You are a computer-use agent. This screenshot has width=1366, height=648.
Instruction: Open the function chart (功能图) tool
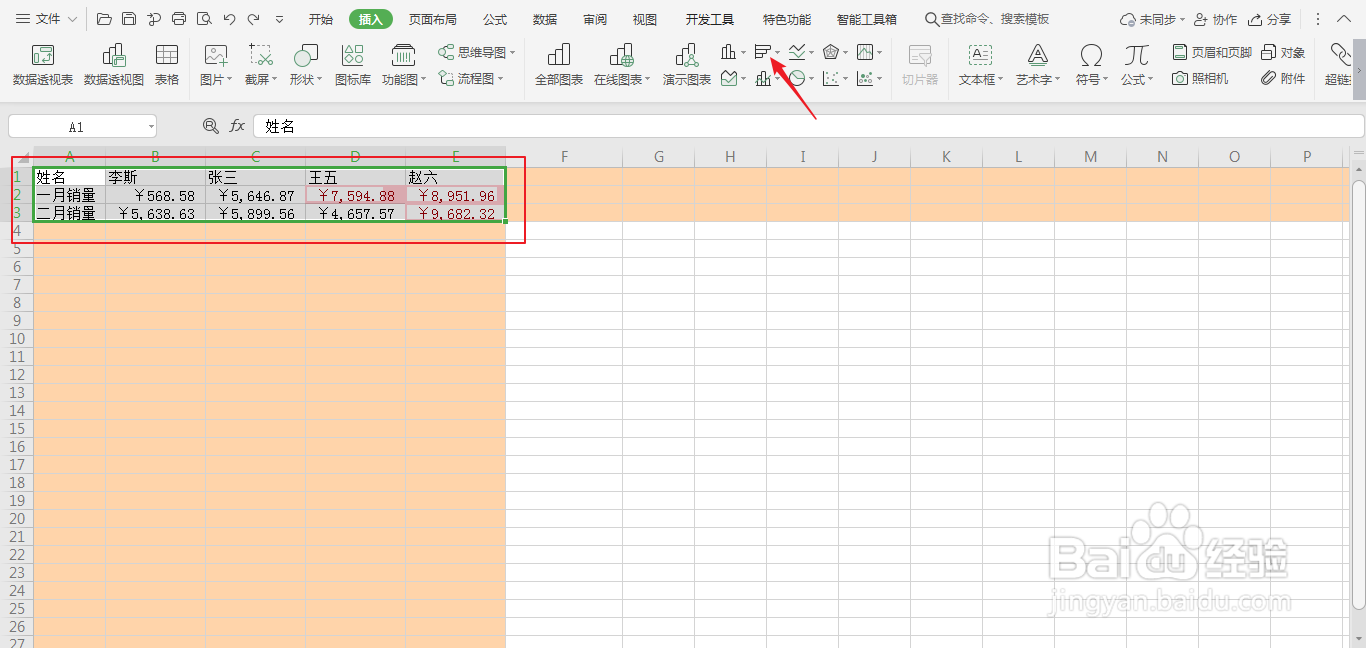click(404, 64)
